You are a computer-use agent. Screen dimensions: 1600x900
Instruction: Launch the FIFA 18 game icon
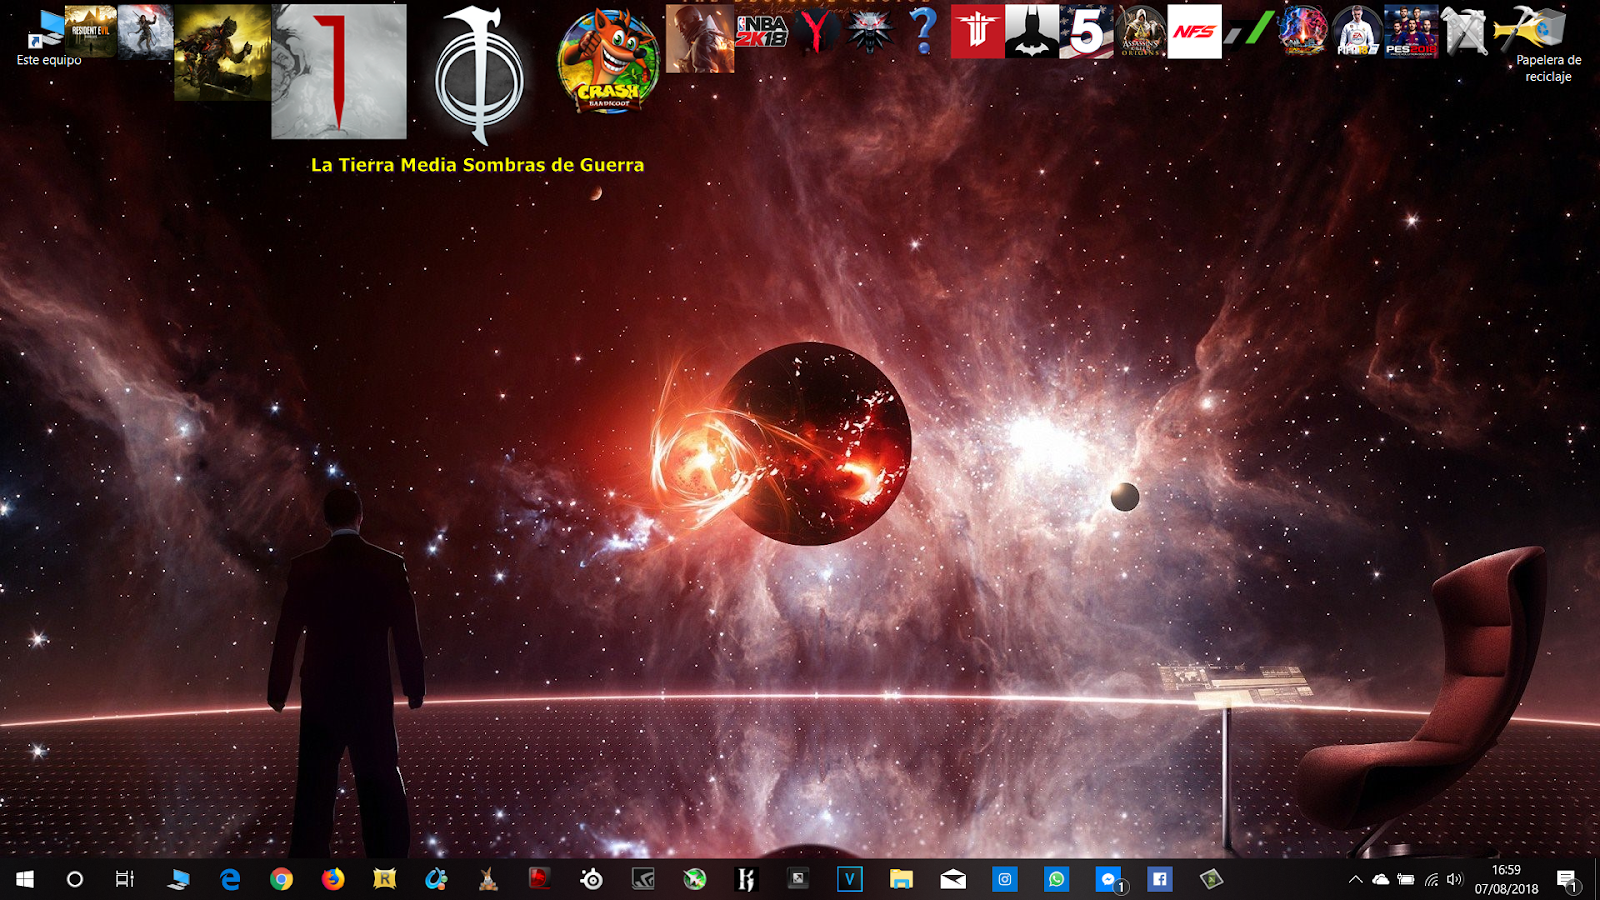point(1357,31)
